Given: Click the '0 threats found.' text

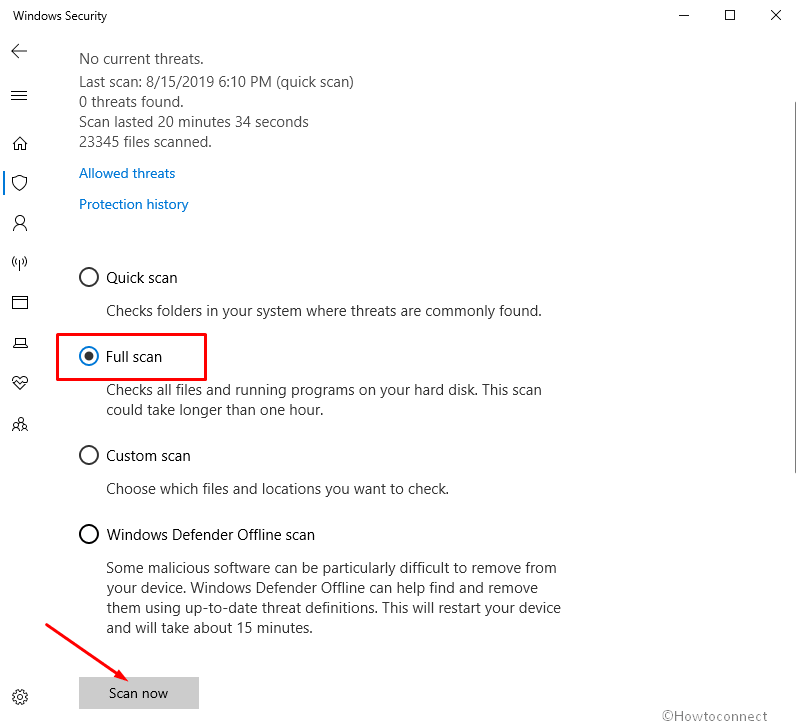Looking at the screenshot, I should (x=131, y=102).
